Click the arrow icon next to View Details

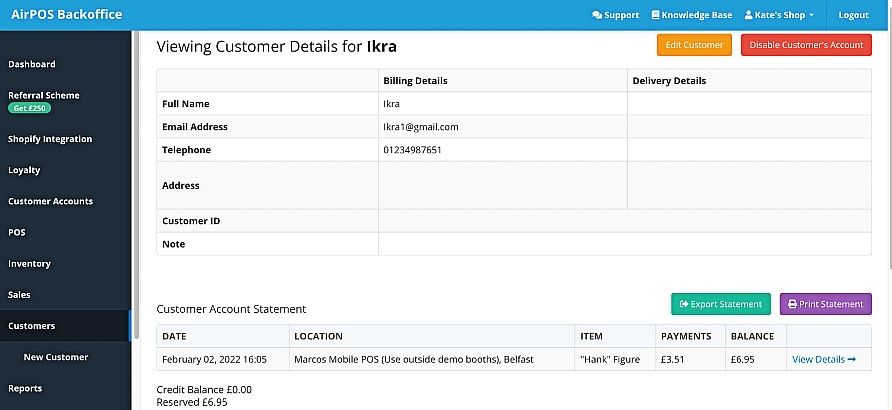(852, 359)
